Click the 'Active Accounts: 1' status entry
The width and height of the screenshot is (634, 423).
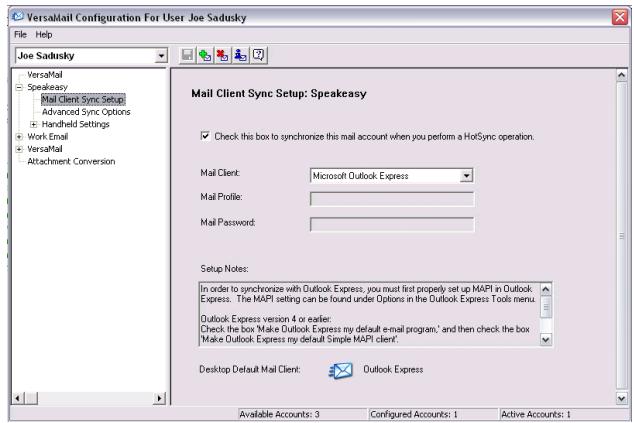pyautogui.click(x=536, y=415)
